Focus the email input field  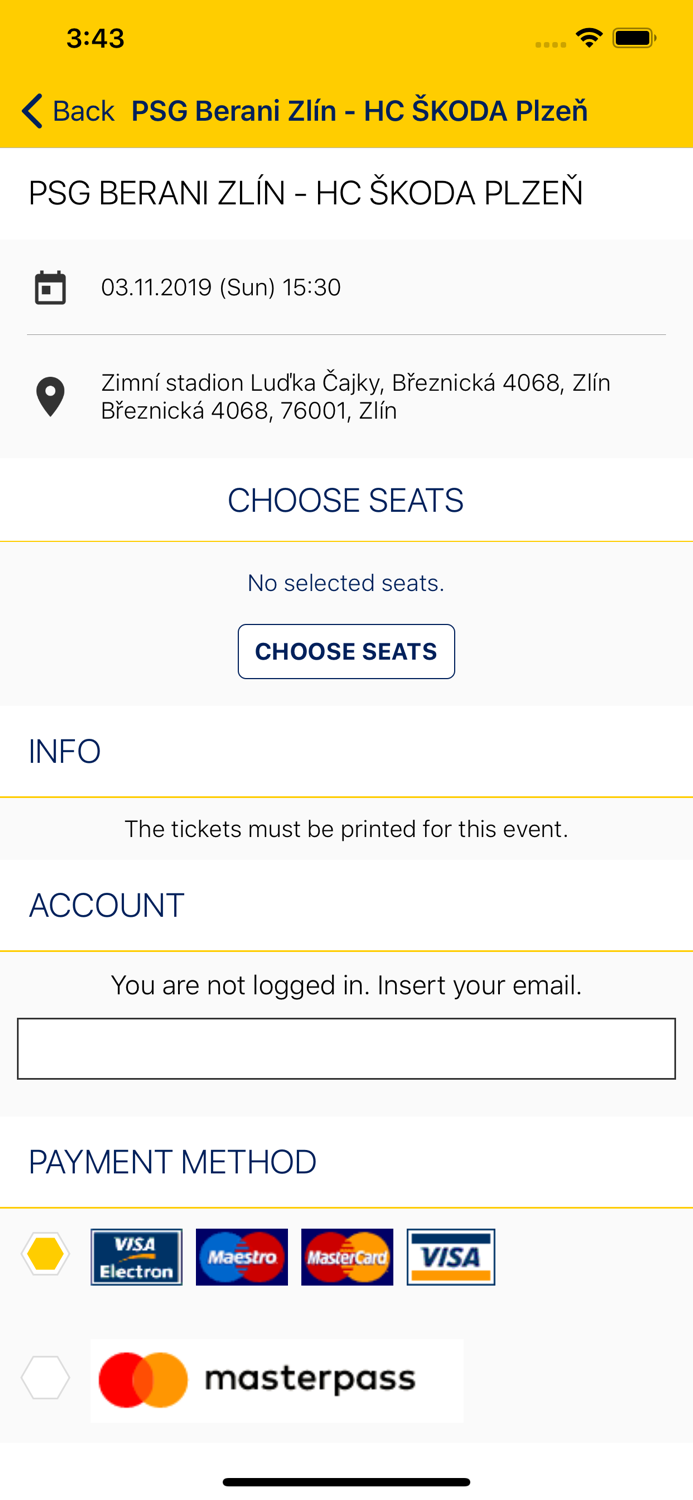346,1049
